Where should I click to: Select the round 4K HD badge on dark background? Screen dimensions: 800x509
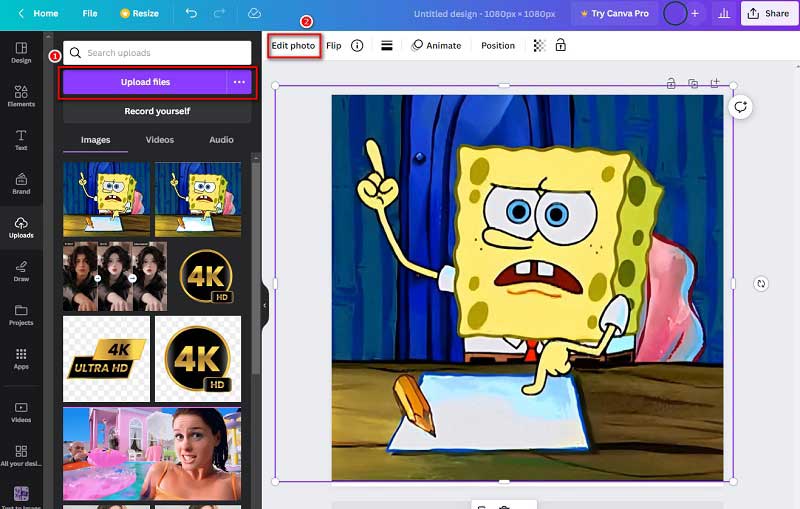pyautogui.click(x=206, y=276)
